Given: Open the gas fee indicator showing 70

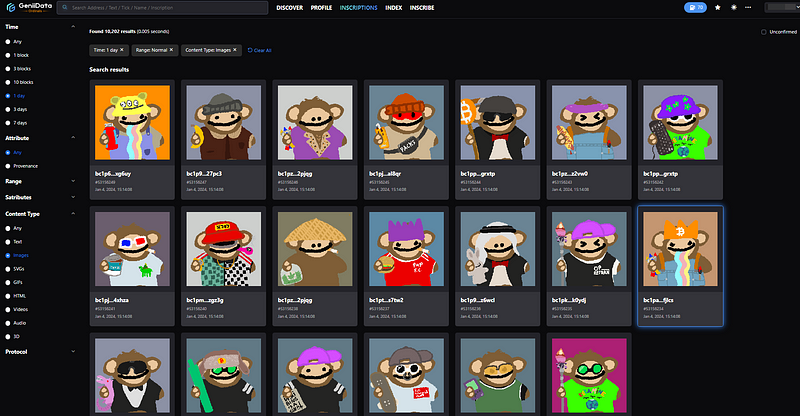Looking at the screenshot, I should click(695, 8).
